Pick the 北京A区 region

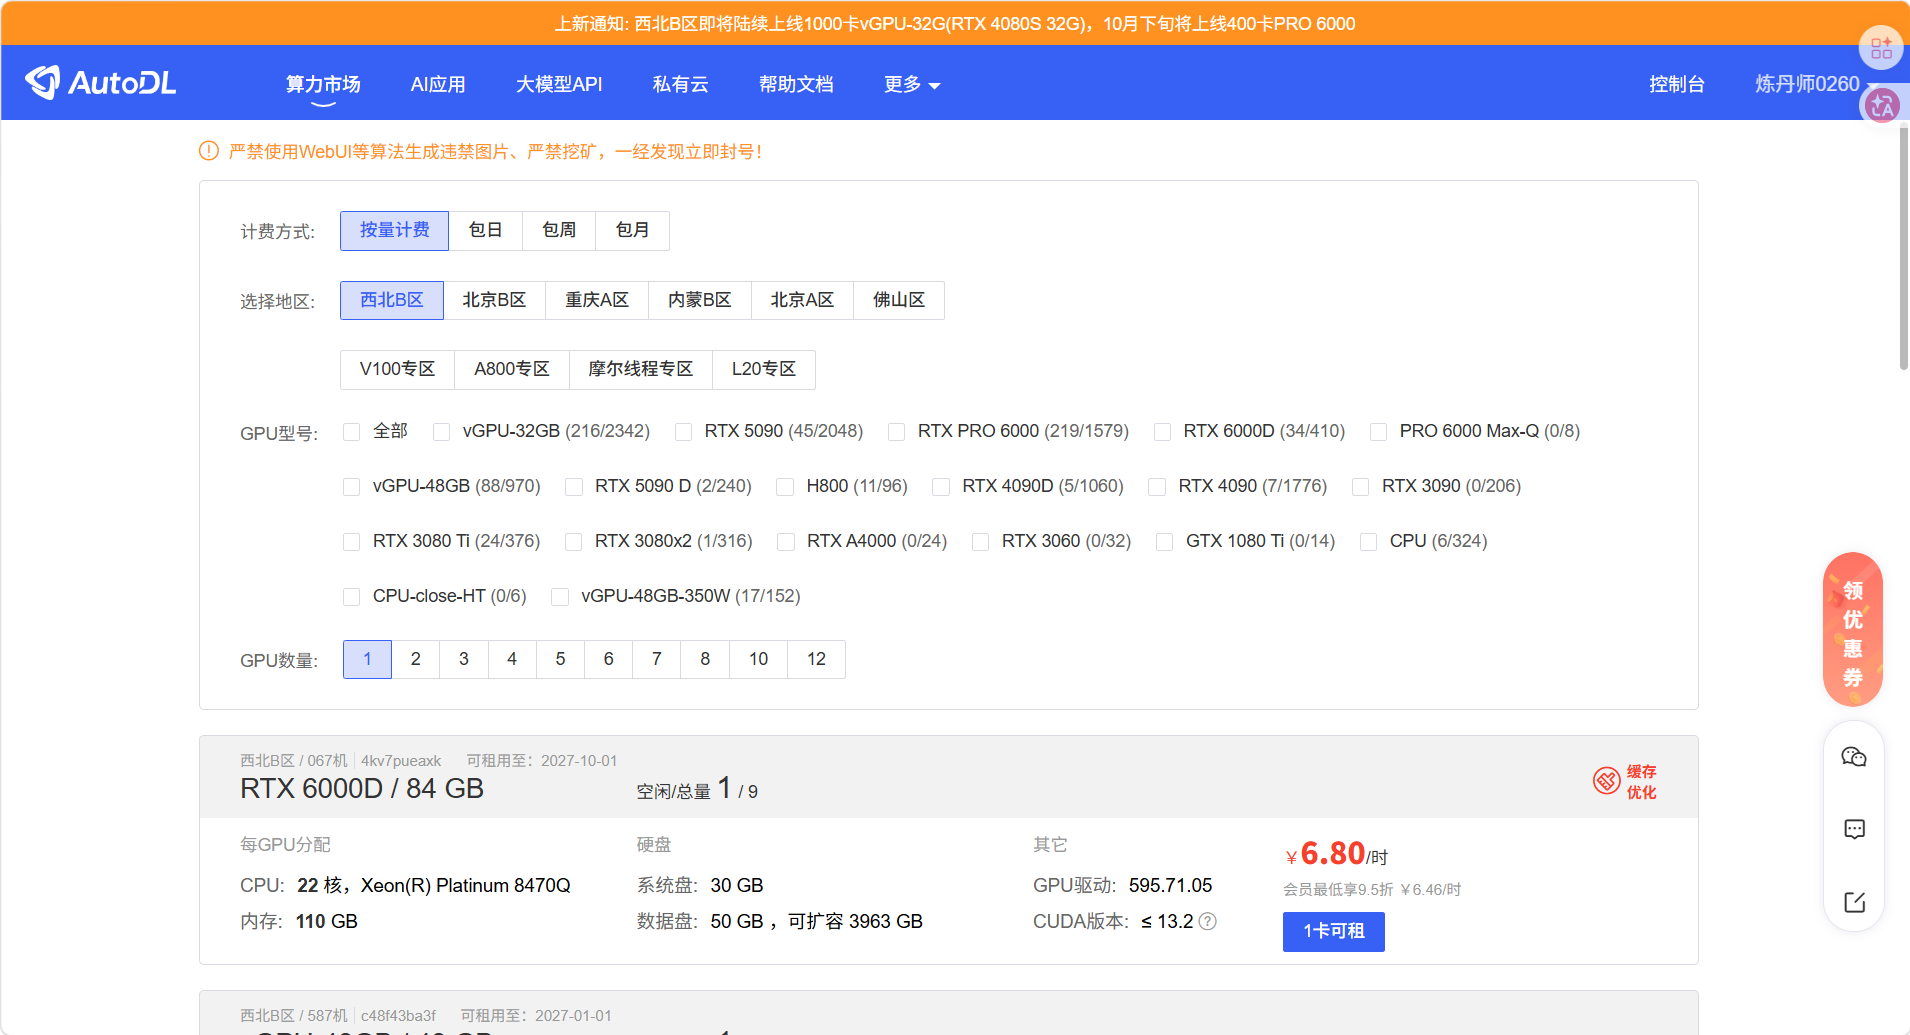802,300
